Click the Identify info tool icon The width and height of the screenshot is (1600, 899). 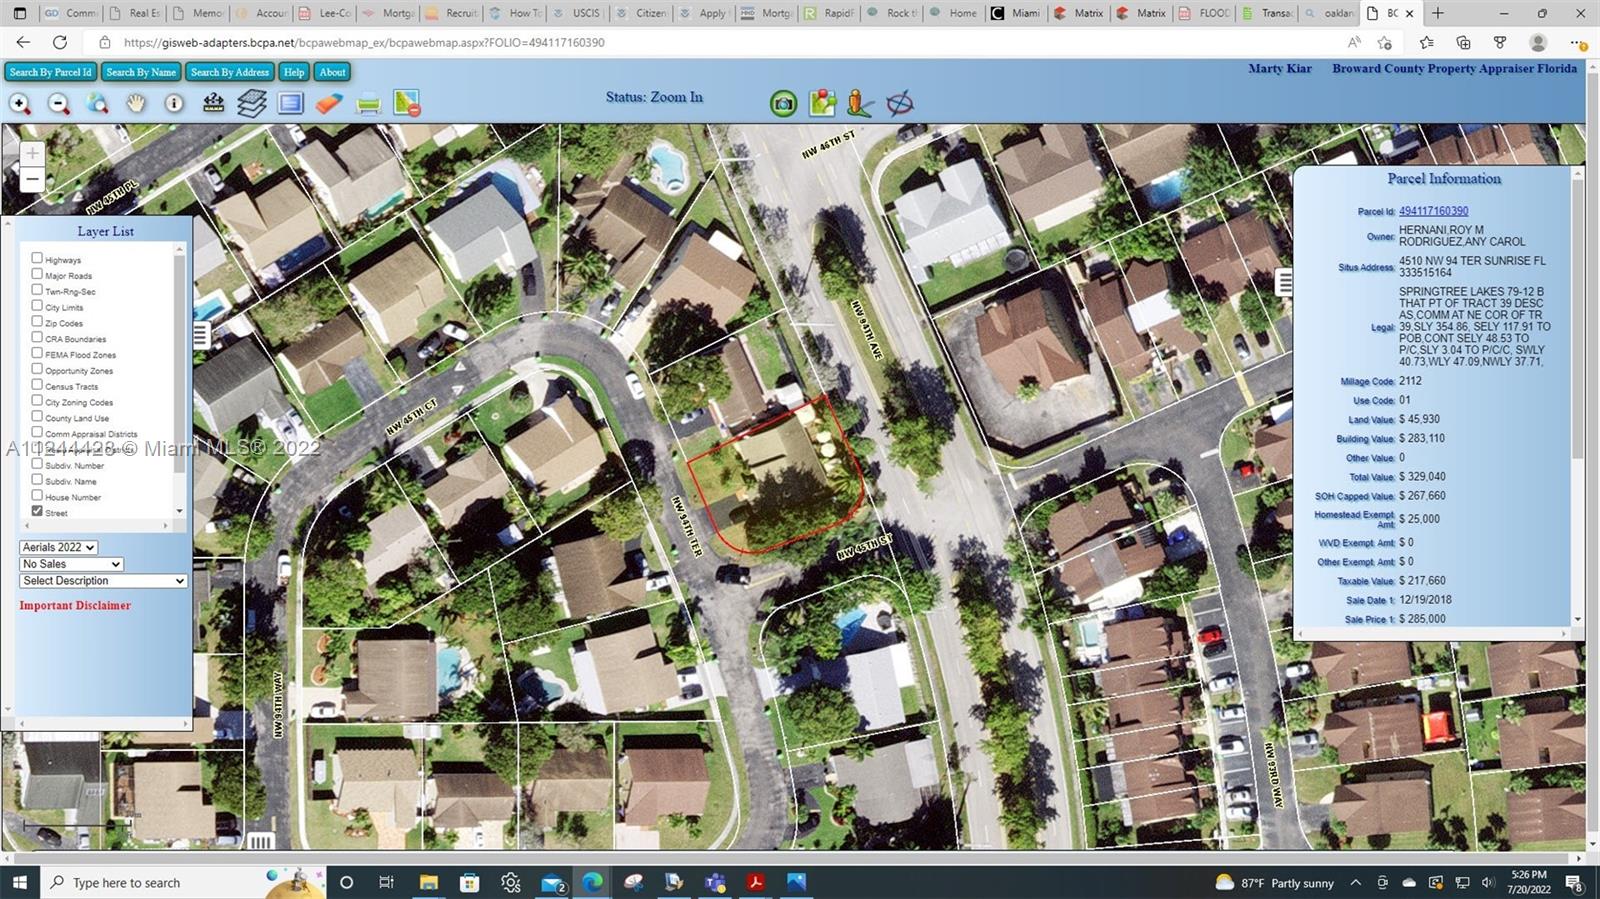[x=174, y=104]
